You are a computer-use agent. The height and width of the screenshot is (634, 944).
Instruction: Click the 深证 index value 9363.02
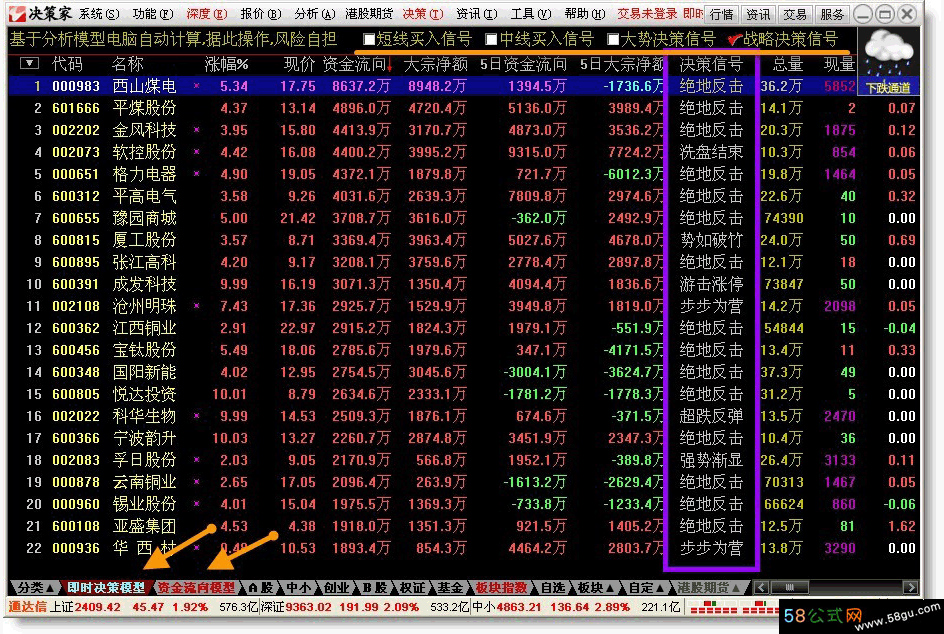click(x=309, y=607)
